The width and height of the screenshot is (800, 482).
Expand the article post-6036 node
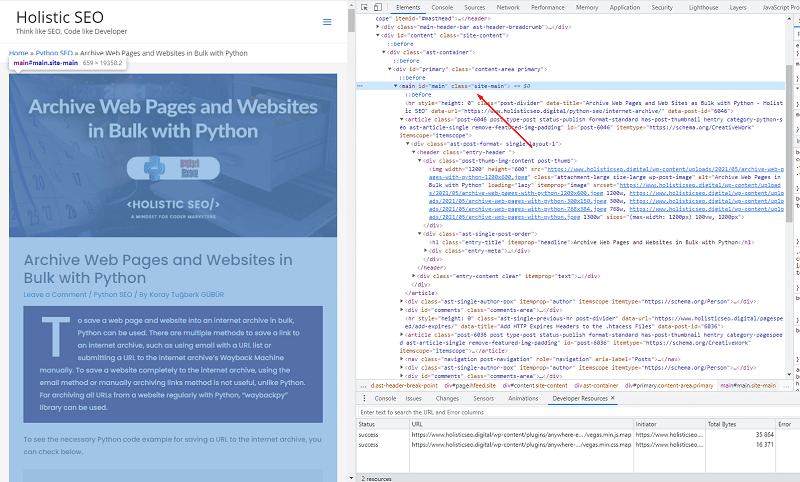click(402, 335)
